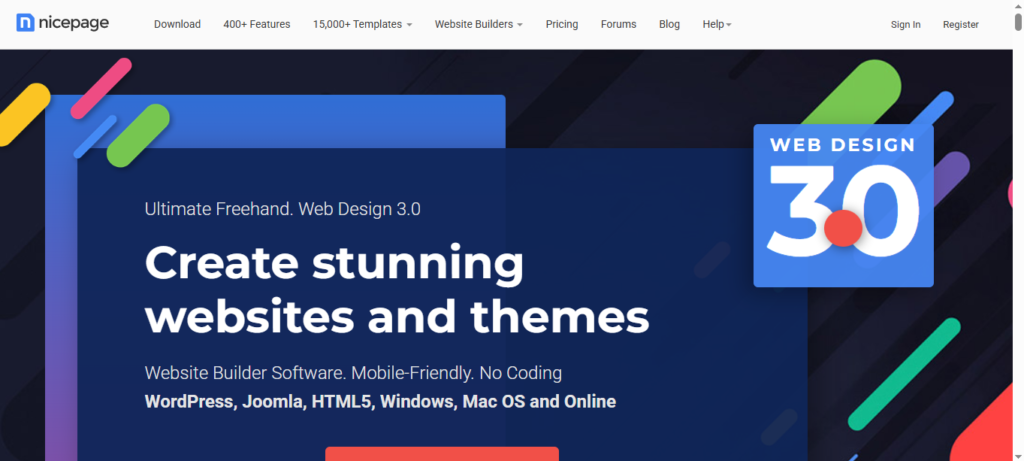Click the Nicepage logo icon
The height and width of the screenshot is (461, 1024).
coord(27,23)
